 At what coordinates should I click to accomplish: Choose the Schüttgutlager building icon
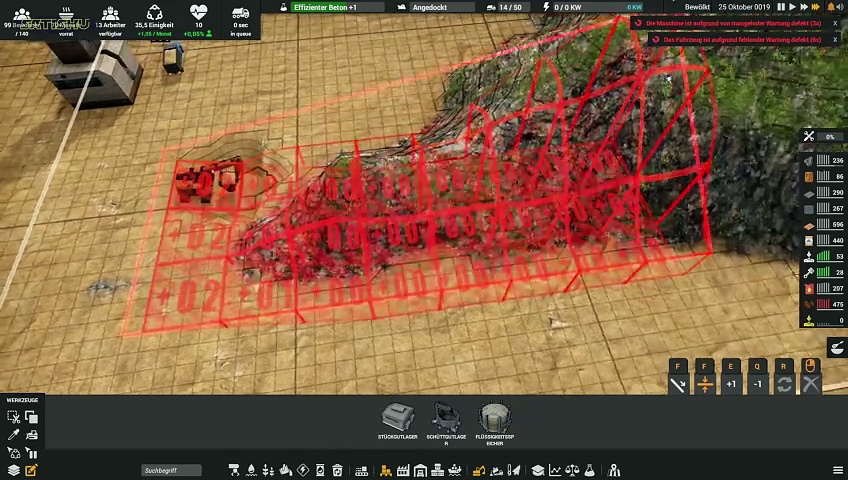pyautogui.click(x=446, y=418)
